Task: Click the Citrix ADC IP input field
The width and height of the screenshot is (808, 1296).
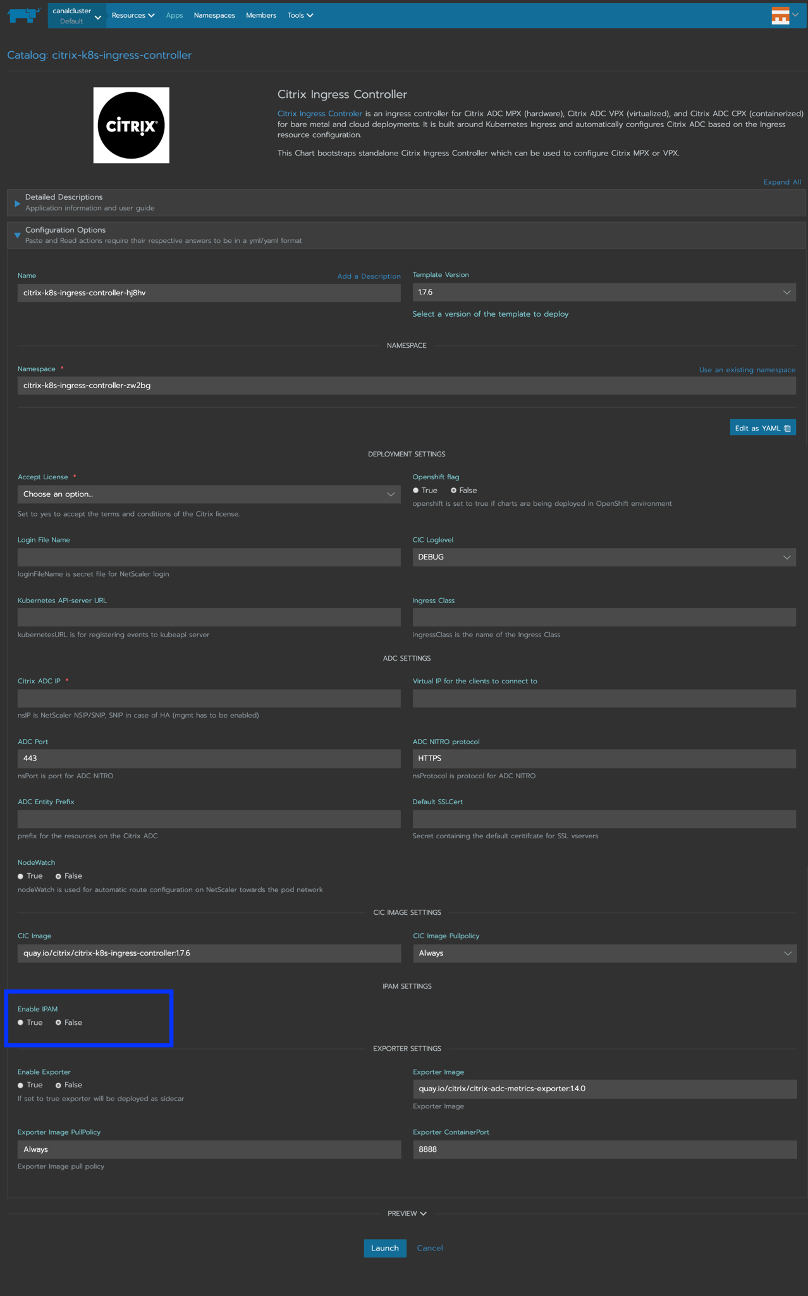Action: click(x=208, y=698)
